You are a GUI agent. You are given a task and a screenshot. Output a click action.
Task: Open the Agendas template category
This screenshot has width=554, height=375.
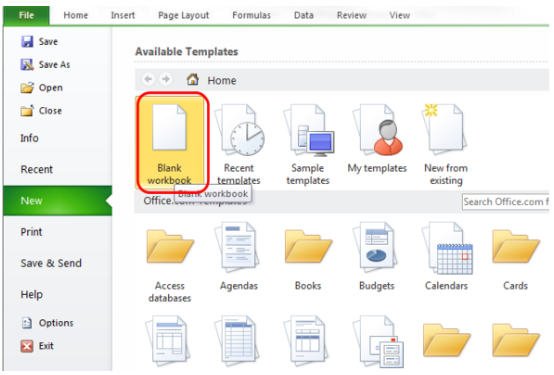click(x=239, y=256)
